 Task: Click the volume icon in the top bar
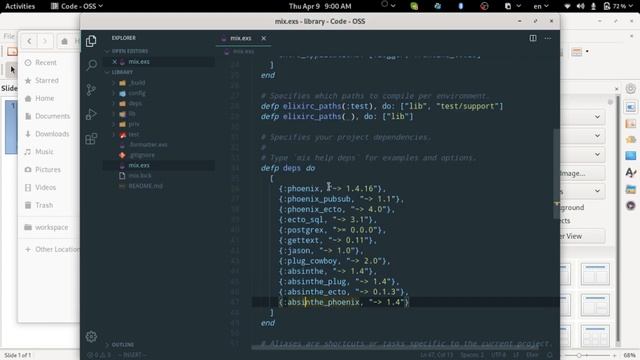click(580, 6)
